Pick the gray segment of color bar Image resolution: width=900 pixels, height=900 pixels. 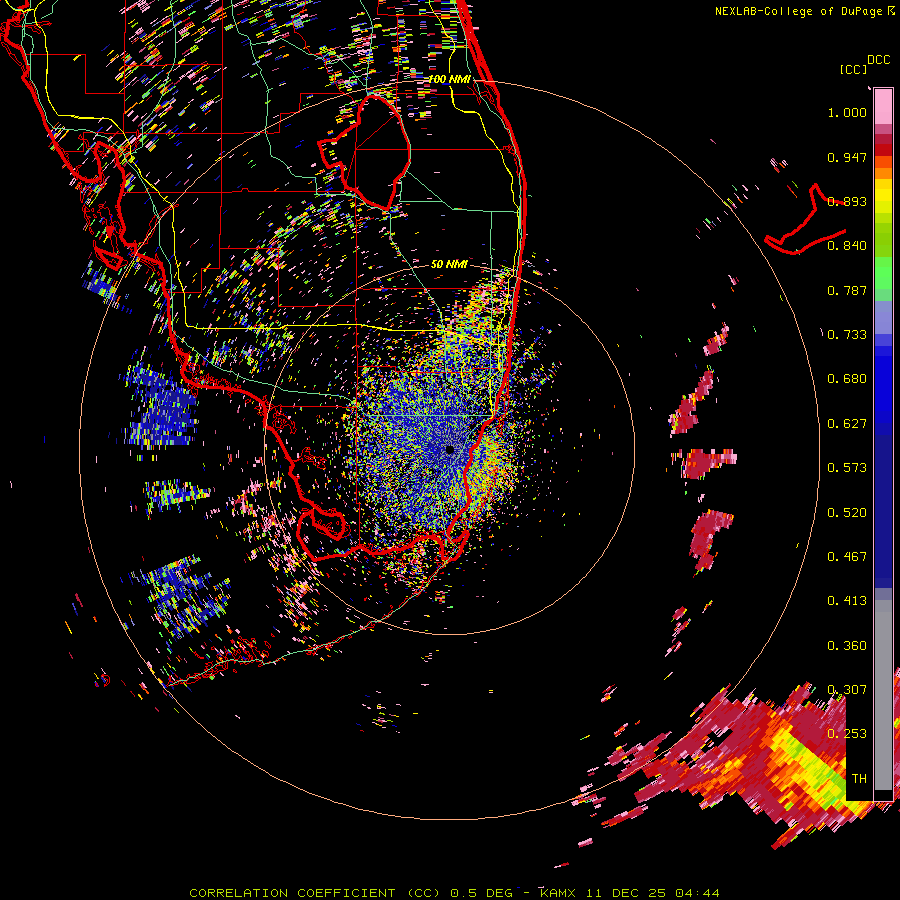[x=883, y=695]
